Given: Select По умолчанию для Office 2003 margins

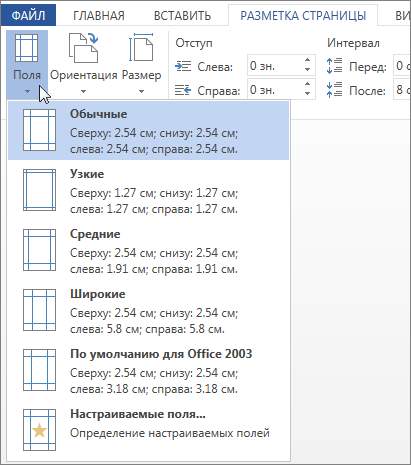Looking at the screenshot, I should pos(149,371).
